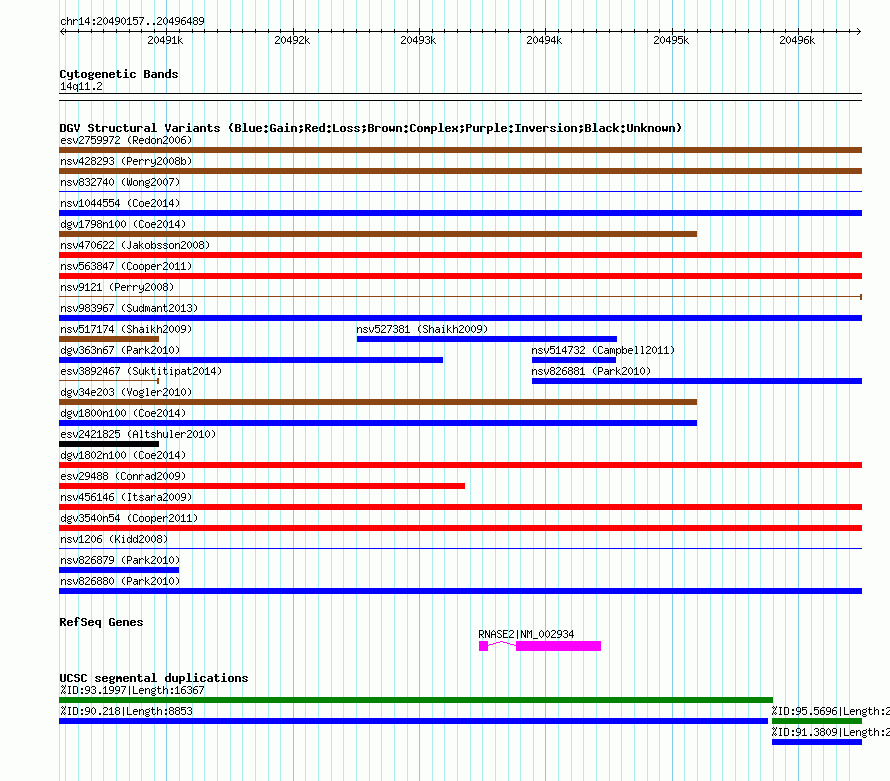Click dgv3540n54 (Cooper2011) label
Screen dimensions: 890x781
(x=129, y=518)
